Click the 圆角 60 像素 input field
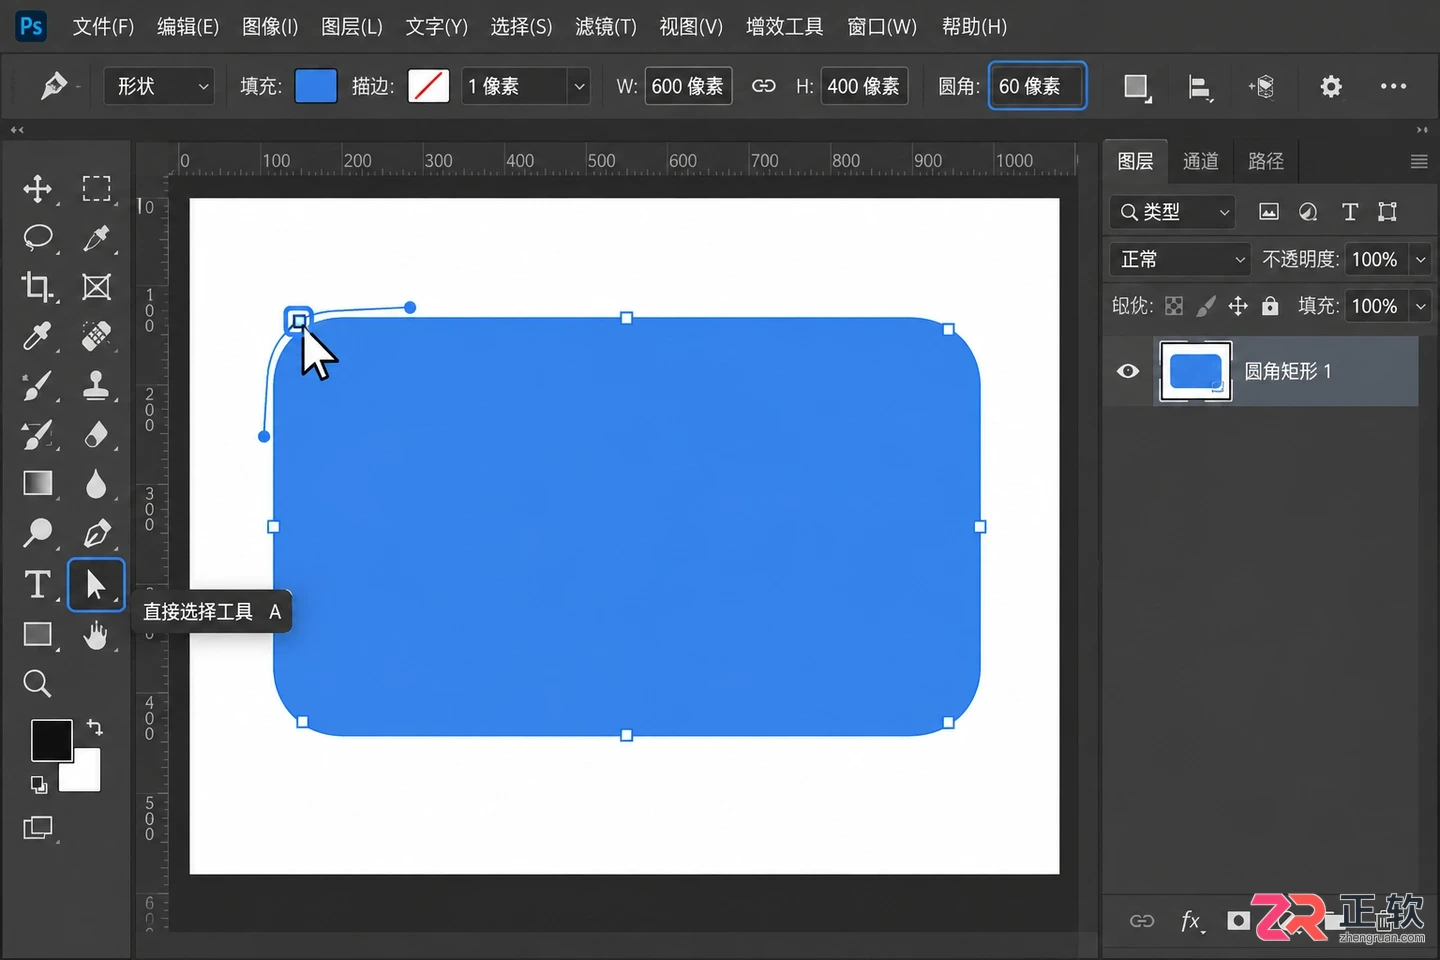The height and width of the screenshot is (960, 1440). [x=1037, y=86]
